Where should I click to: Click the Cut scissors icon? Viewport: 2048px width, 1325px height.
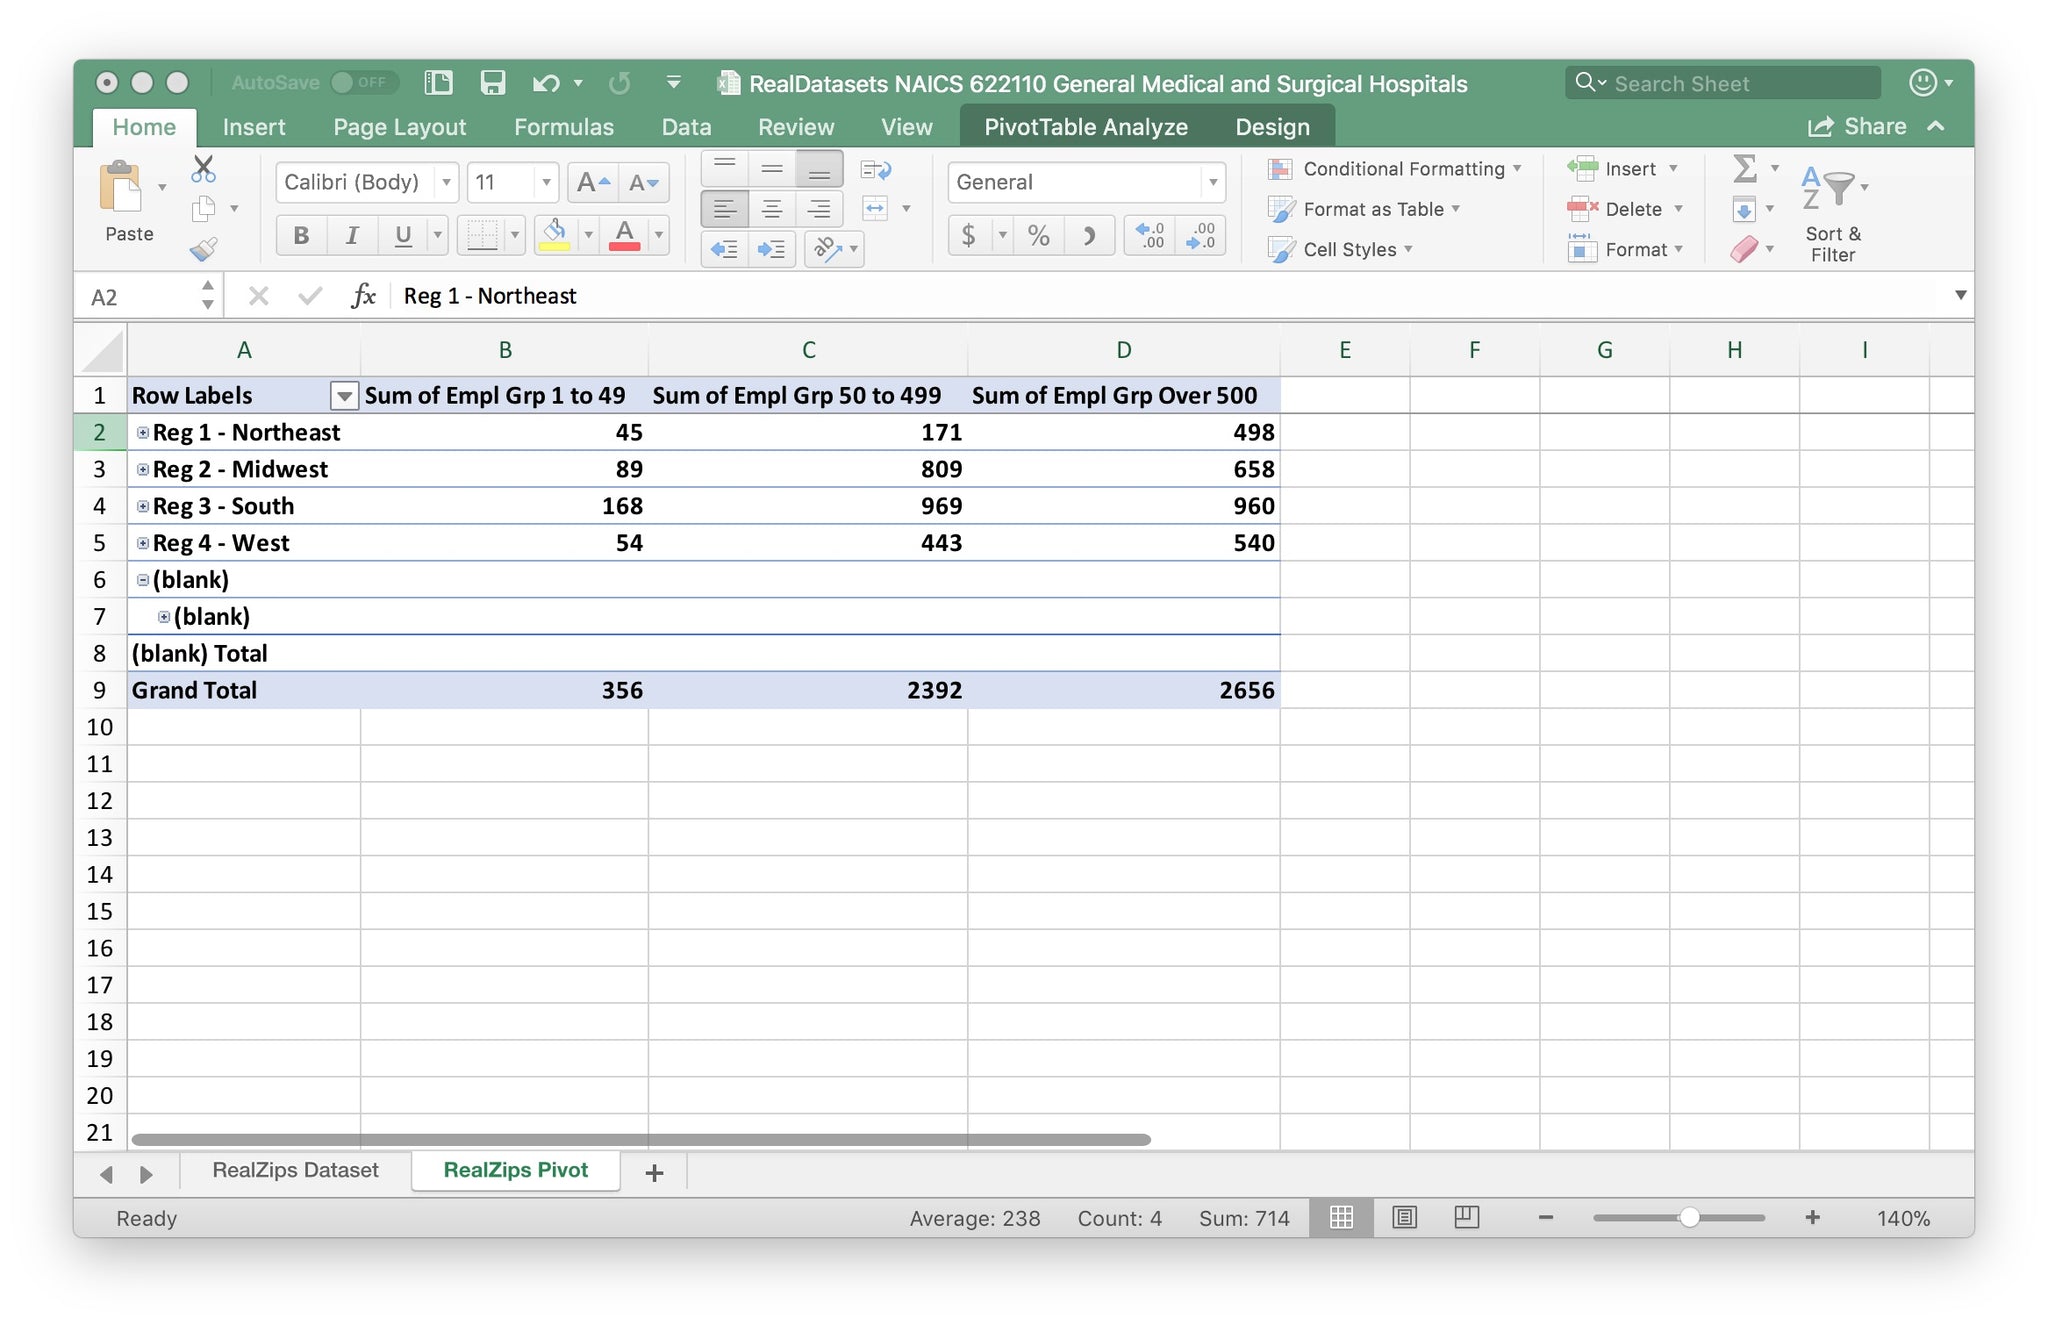(203, 168)
